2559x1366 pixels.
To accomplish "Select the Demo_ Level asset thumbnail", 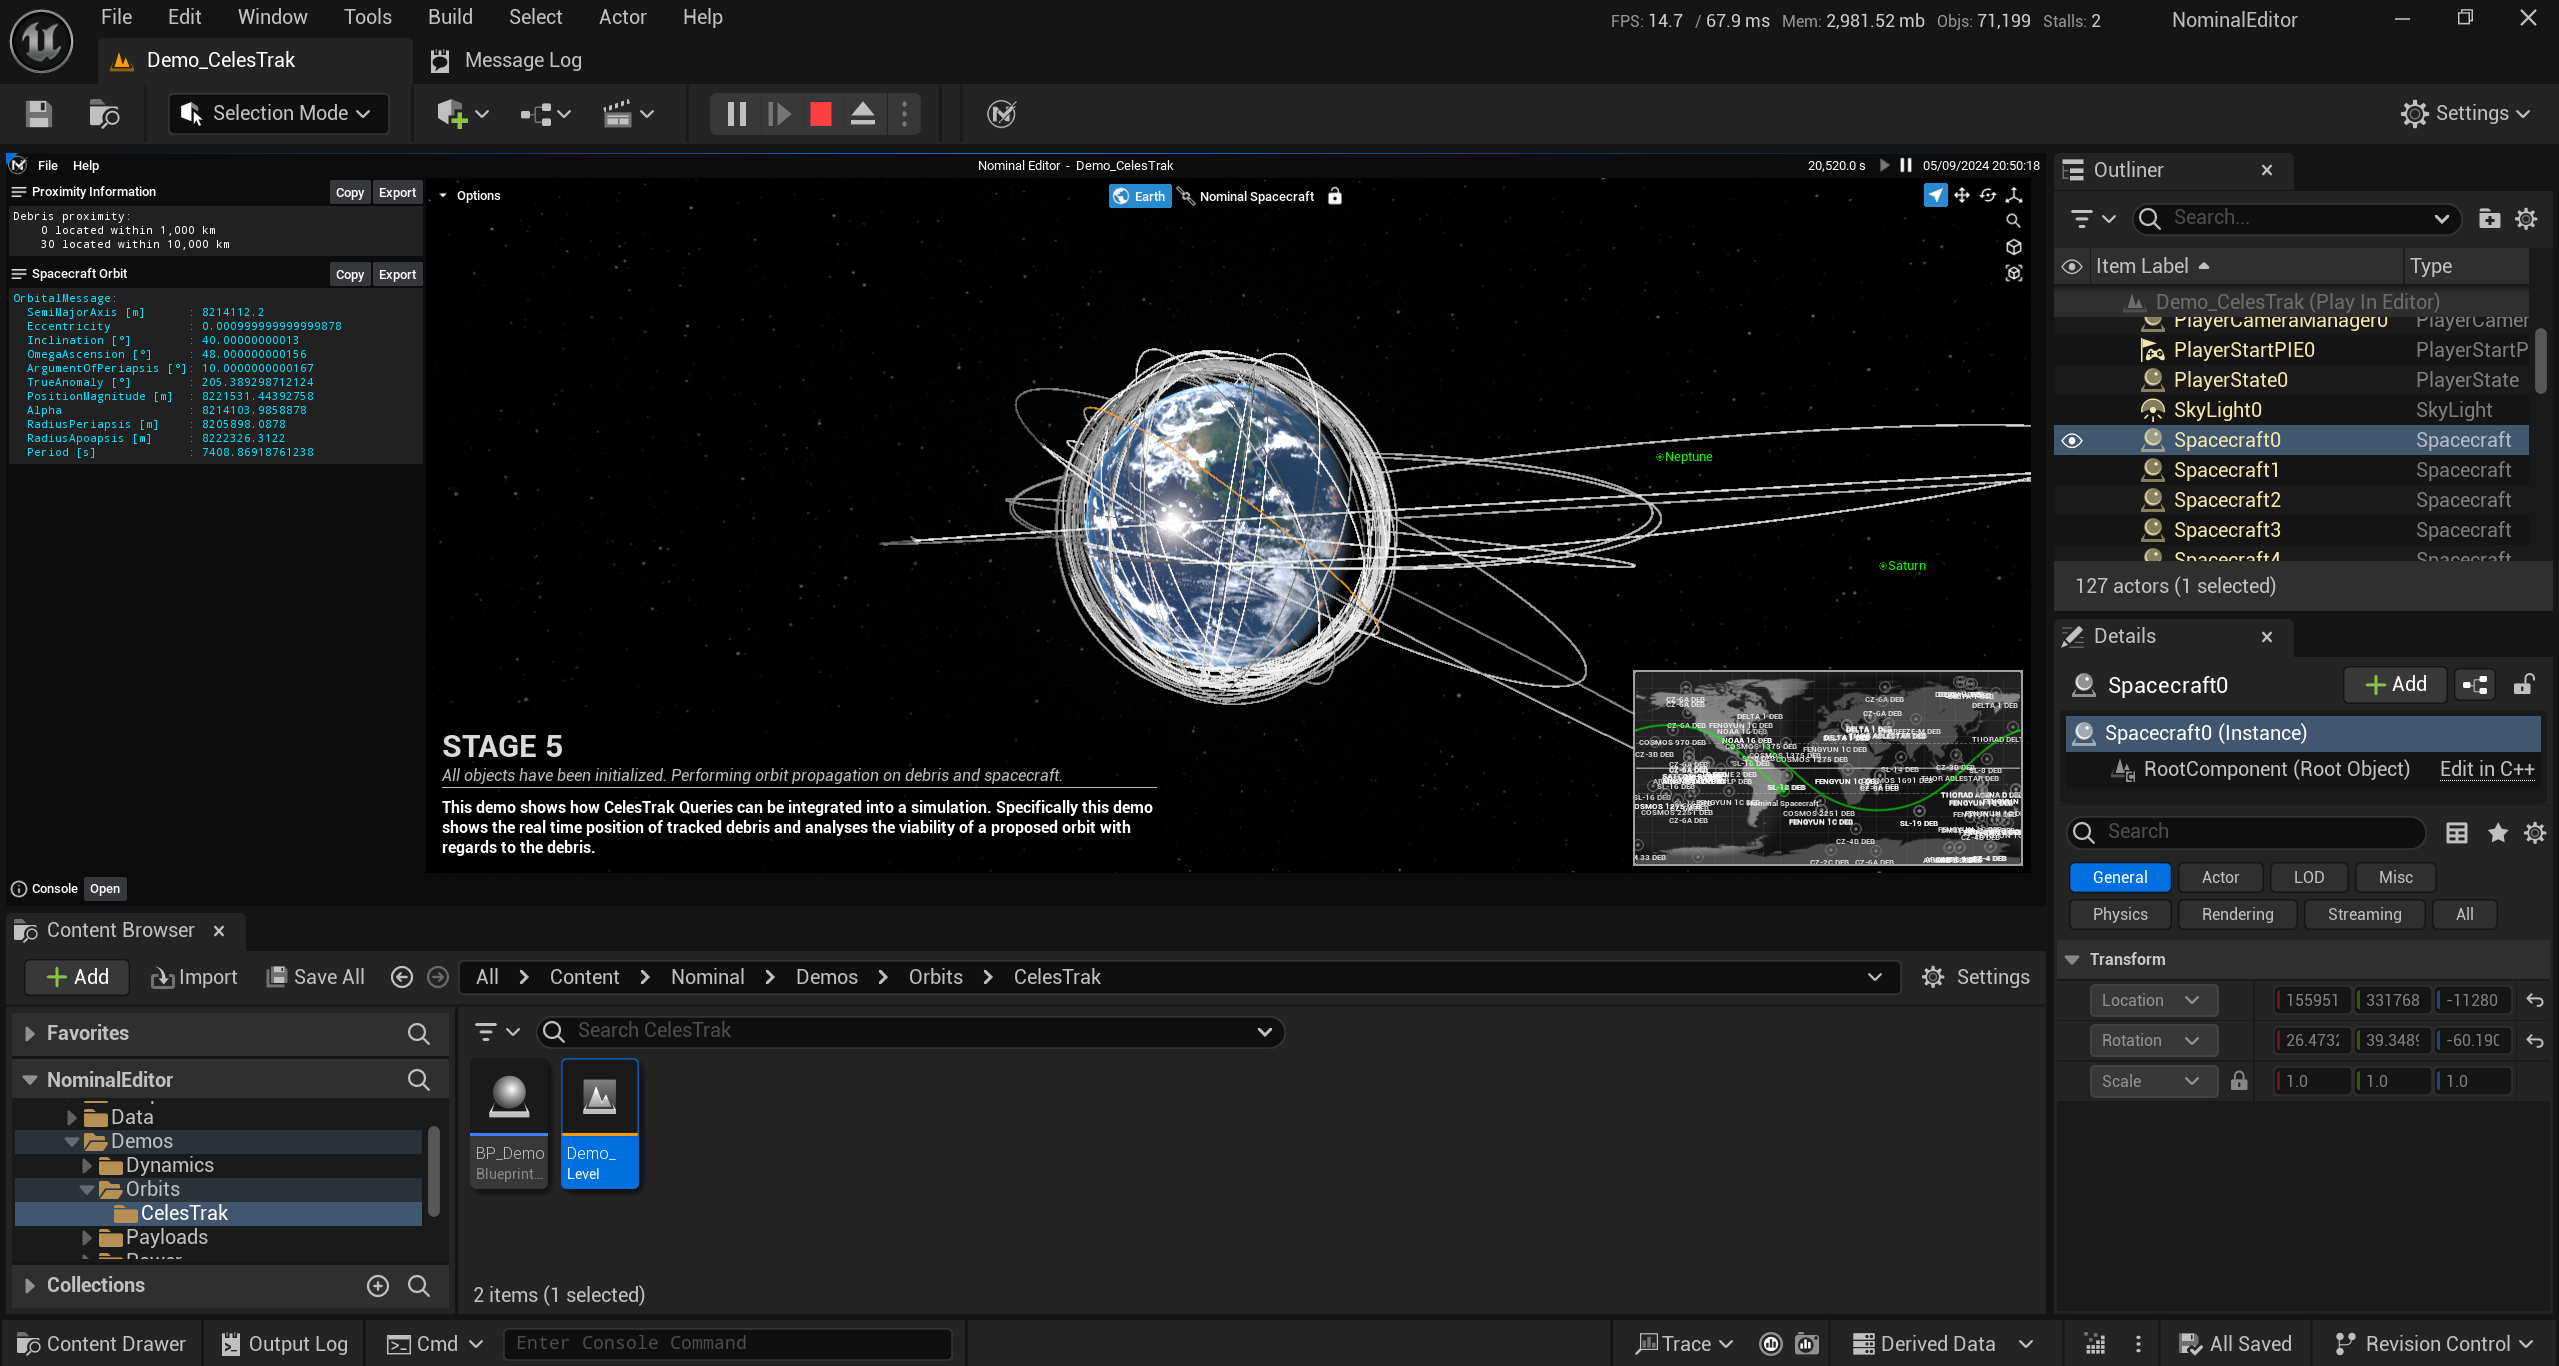I will [x=600, y=1123].
